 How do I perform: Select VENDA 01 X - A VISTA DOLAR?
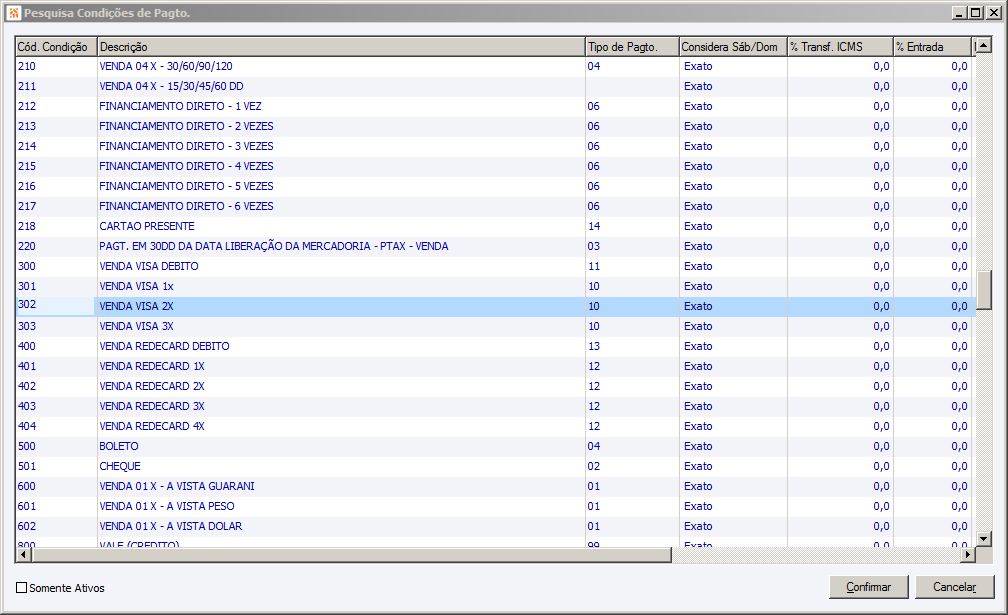(496, 526)
